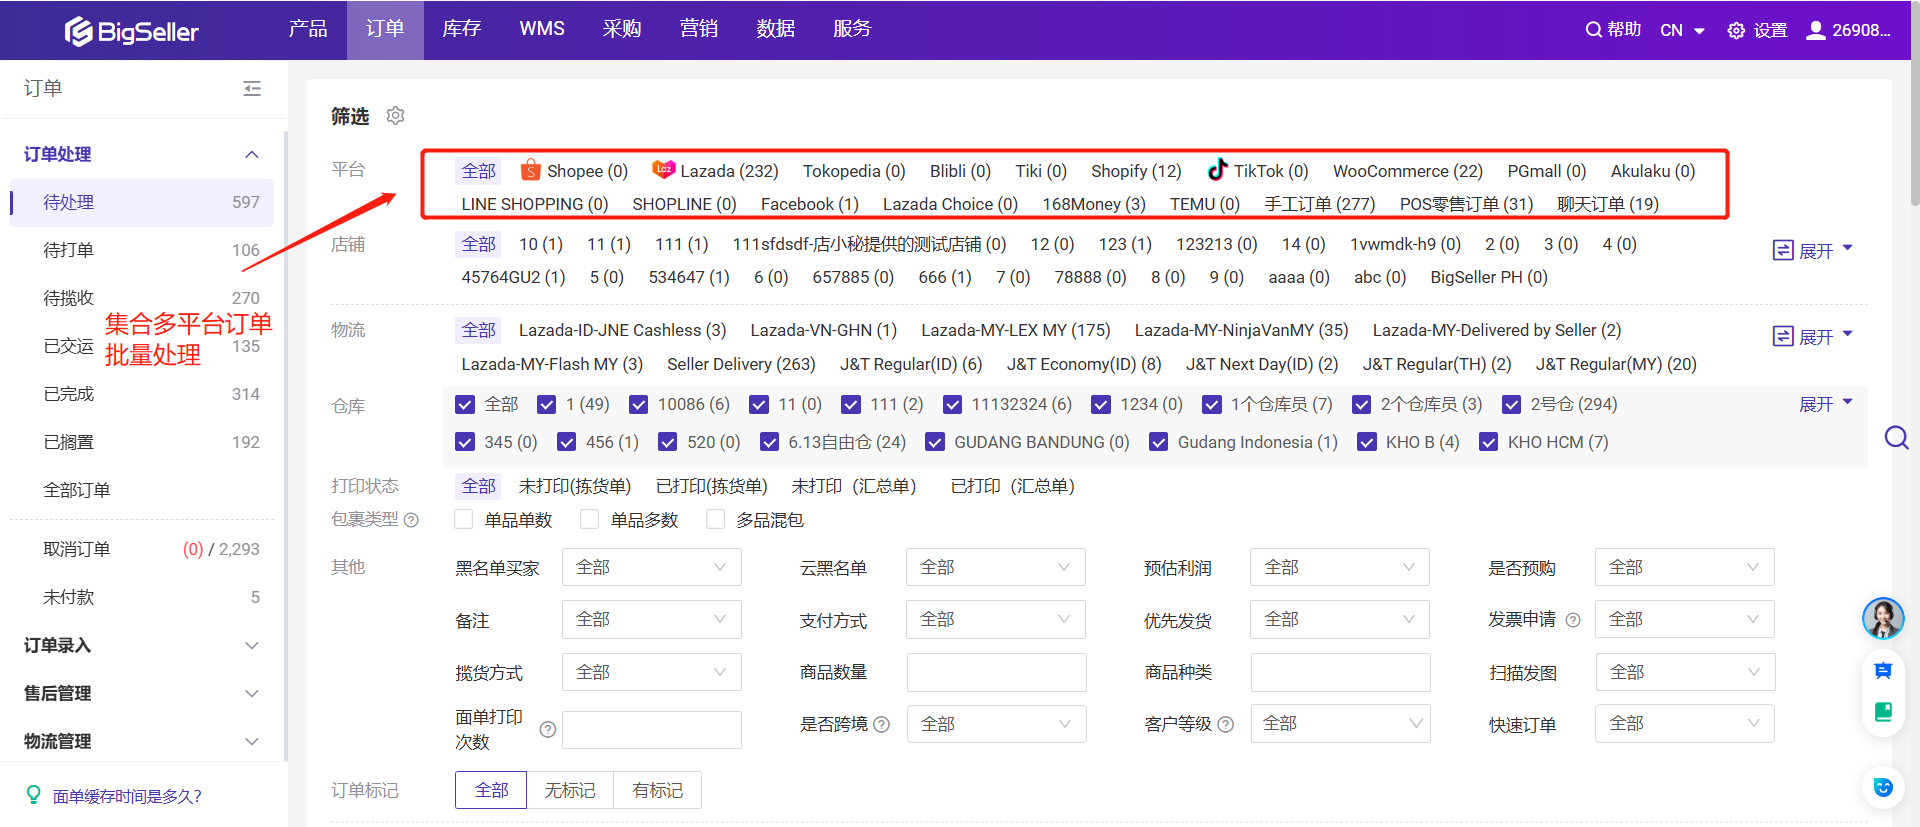Open the help search icon in header
Viewport: 1920px width, 827px height.
coord(1593,30)
